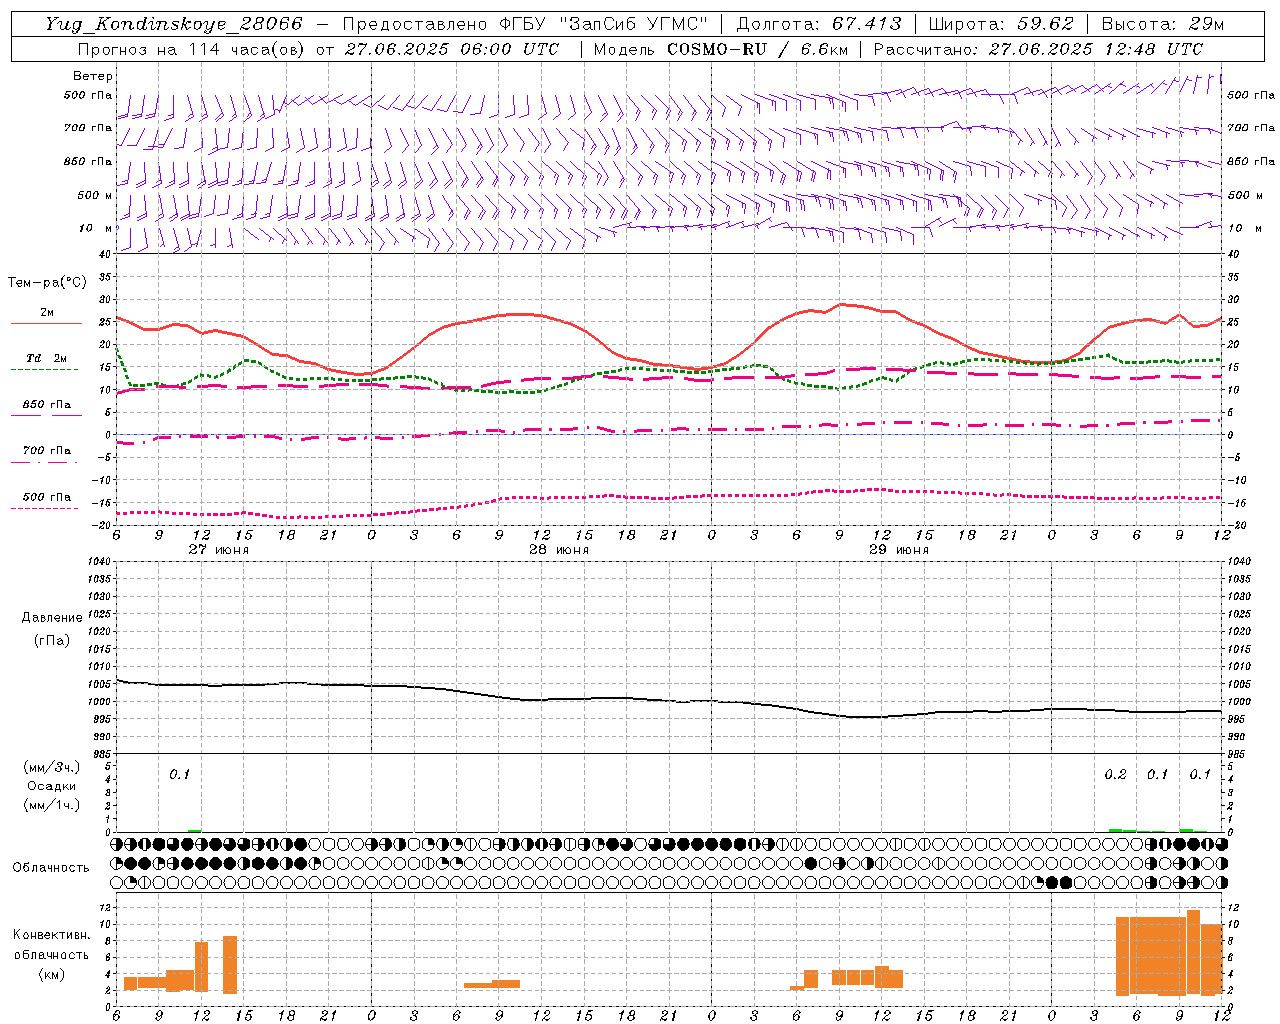Select the Td 2м legend label
This screenshot has height=1024, width=1280.
point(47,358)
